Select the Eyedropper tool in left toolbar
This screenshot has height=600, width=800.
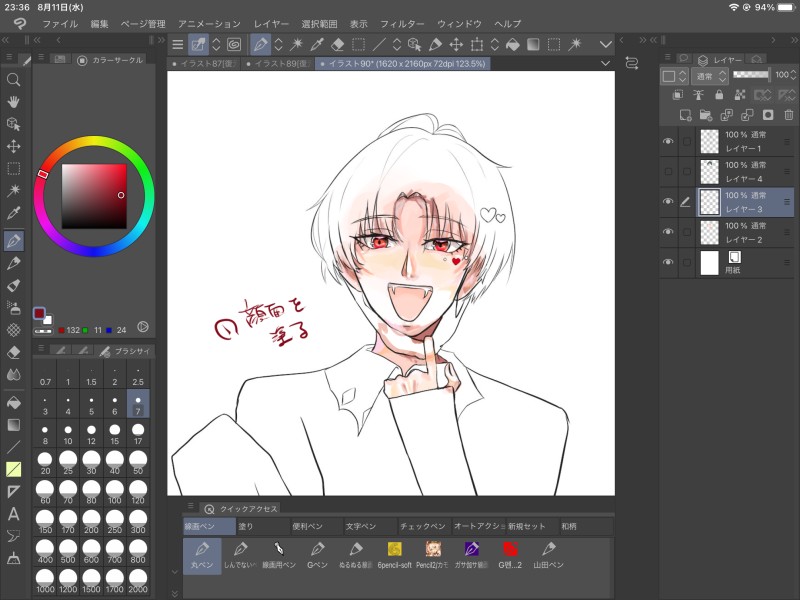pos(14,213)
